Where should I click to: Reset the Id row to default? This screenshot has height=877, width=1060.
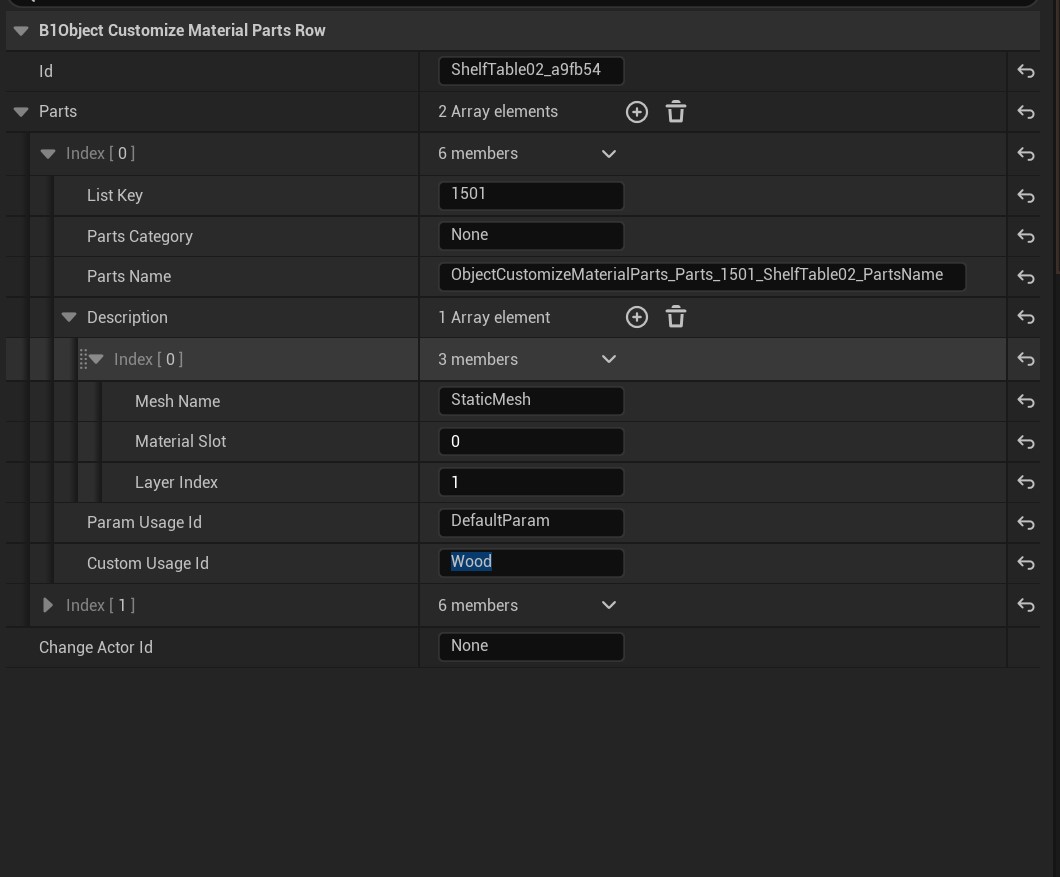pos(1026,71)
